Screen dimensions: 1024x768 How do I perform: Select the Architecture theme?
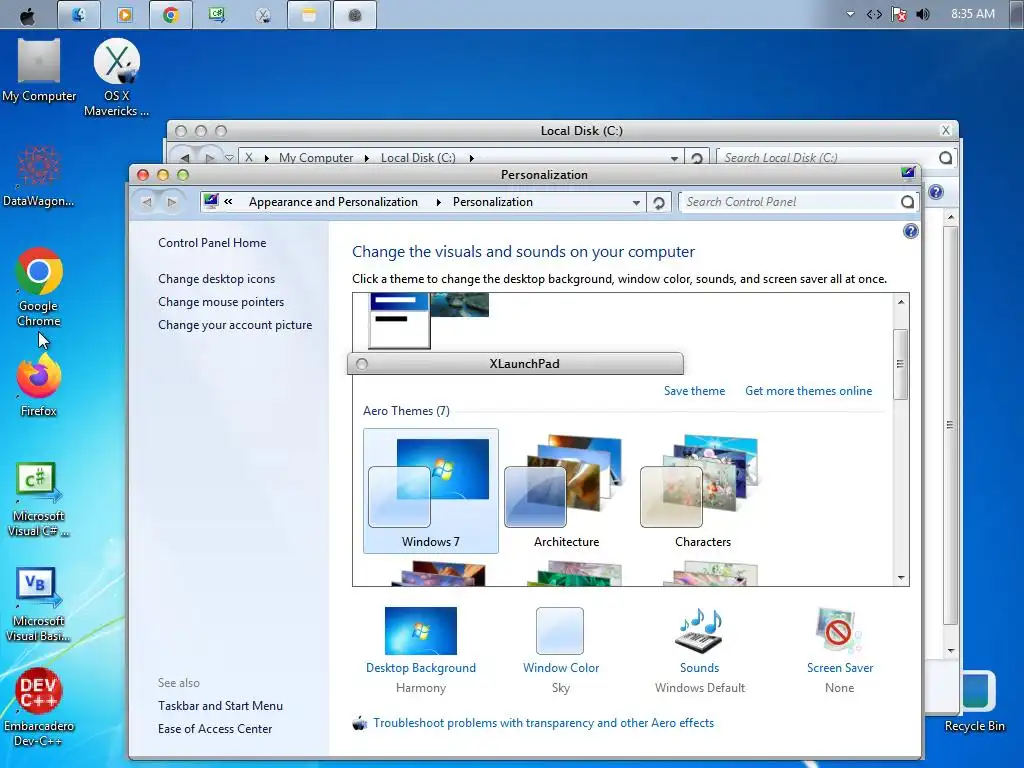[566, 491]
